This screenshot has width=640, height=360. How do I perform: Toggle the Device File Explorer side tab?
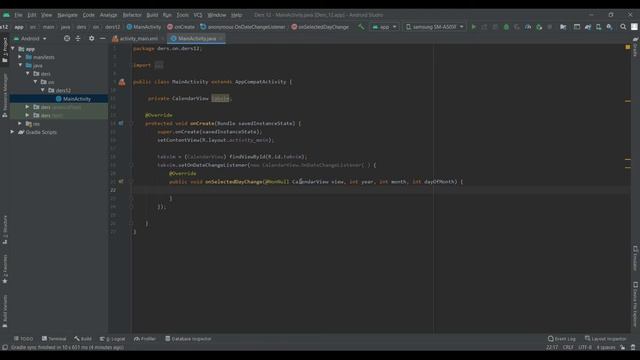click(x=636, y=304)
